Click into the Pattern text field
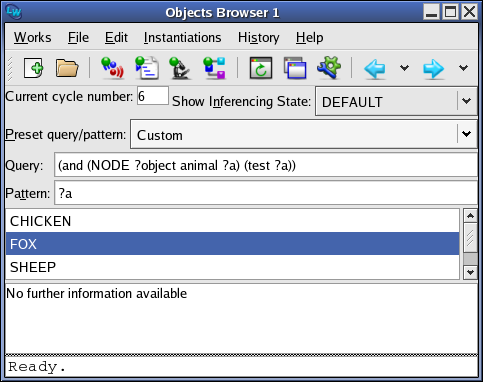Image resolution: width=483 pixels, height=382 pixels. tap(266, 193)
